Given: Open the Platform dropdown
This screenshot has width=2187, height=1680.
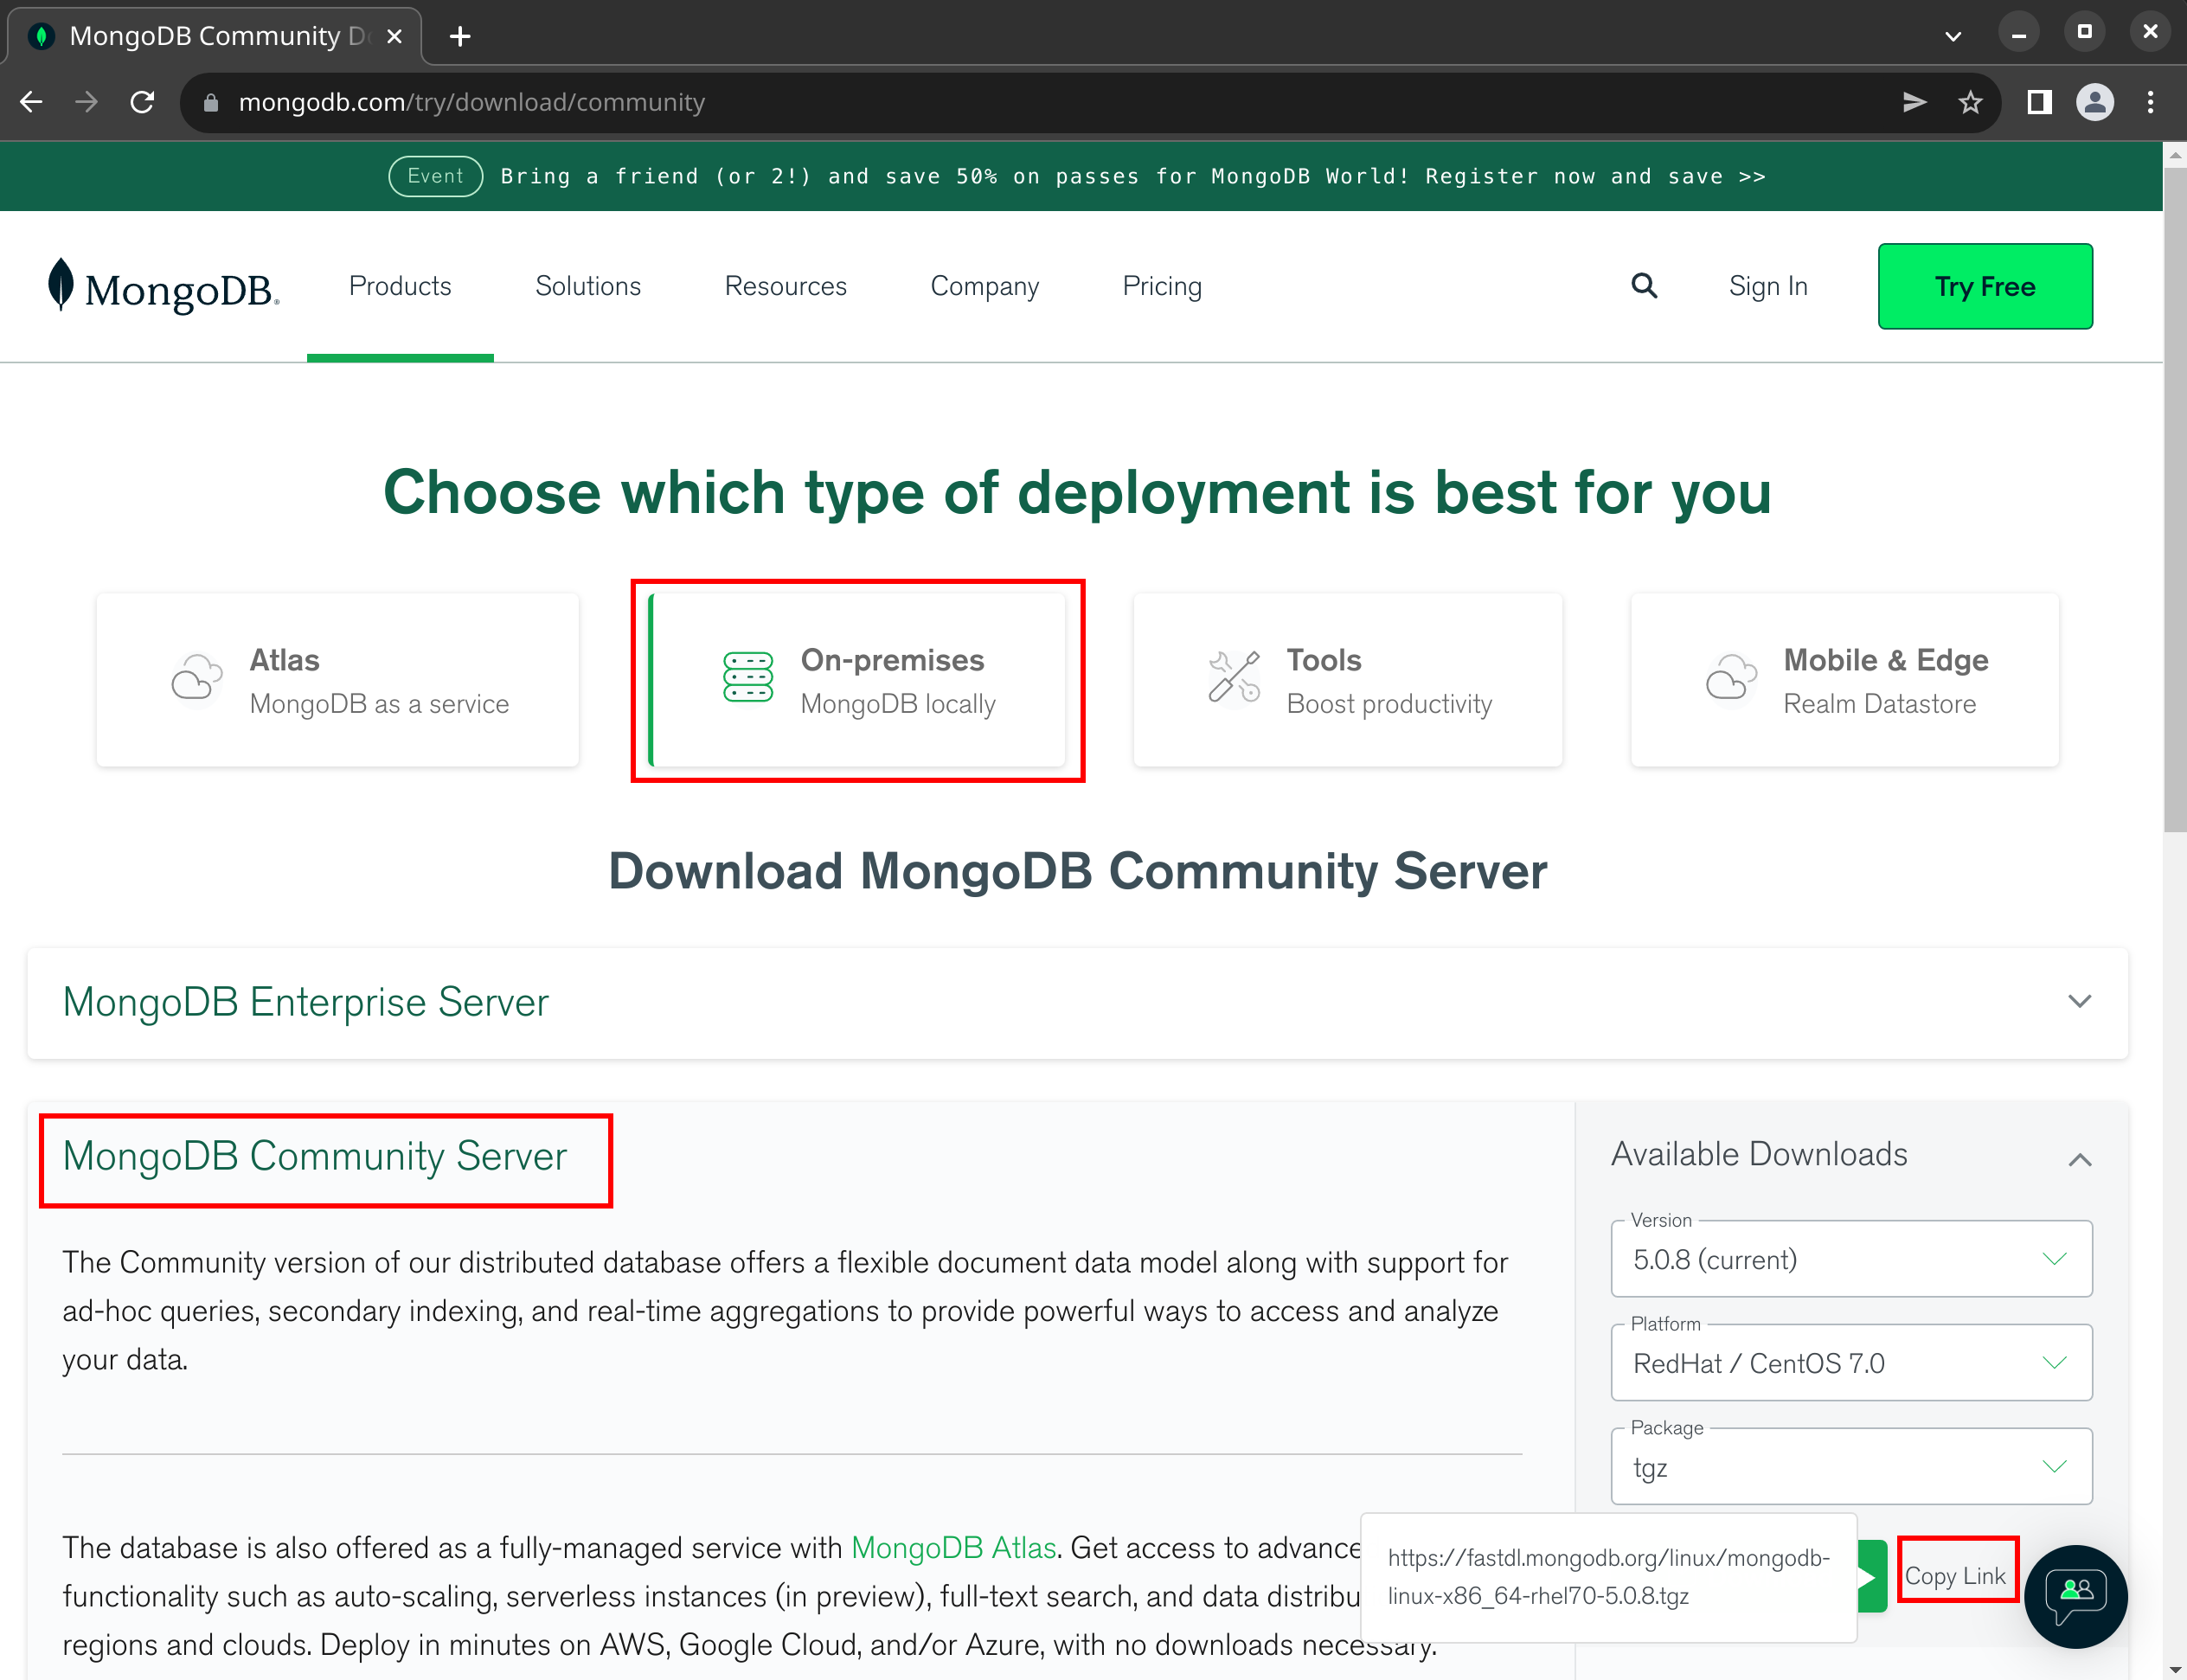Looking at the screenshot, I should pyautogui.click(x=1852, y=1363).
